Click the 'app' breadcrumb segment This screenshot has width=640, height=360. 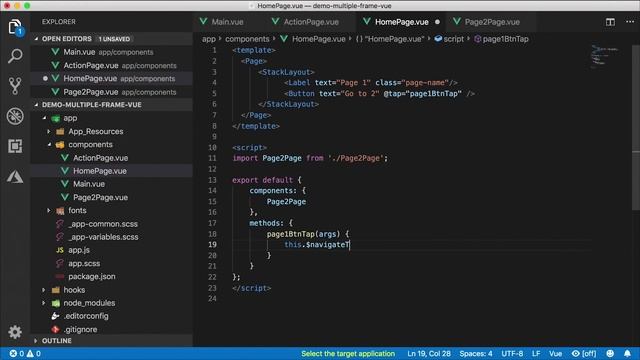point(209,39)
